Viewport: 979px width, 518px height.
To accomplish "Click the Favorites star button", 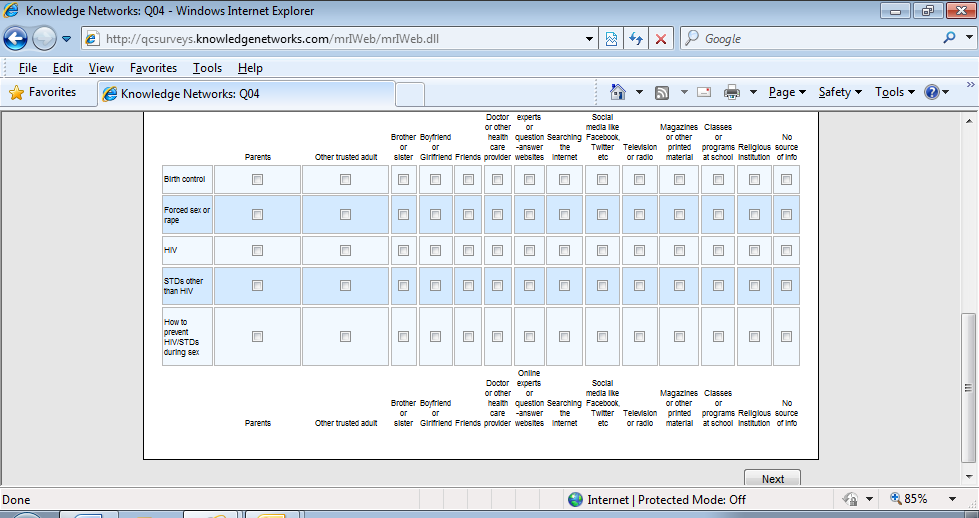I will click(43, 92).
